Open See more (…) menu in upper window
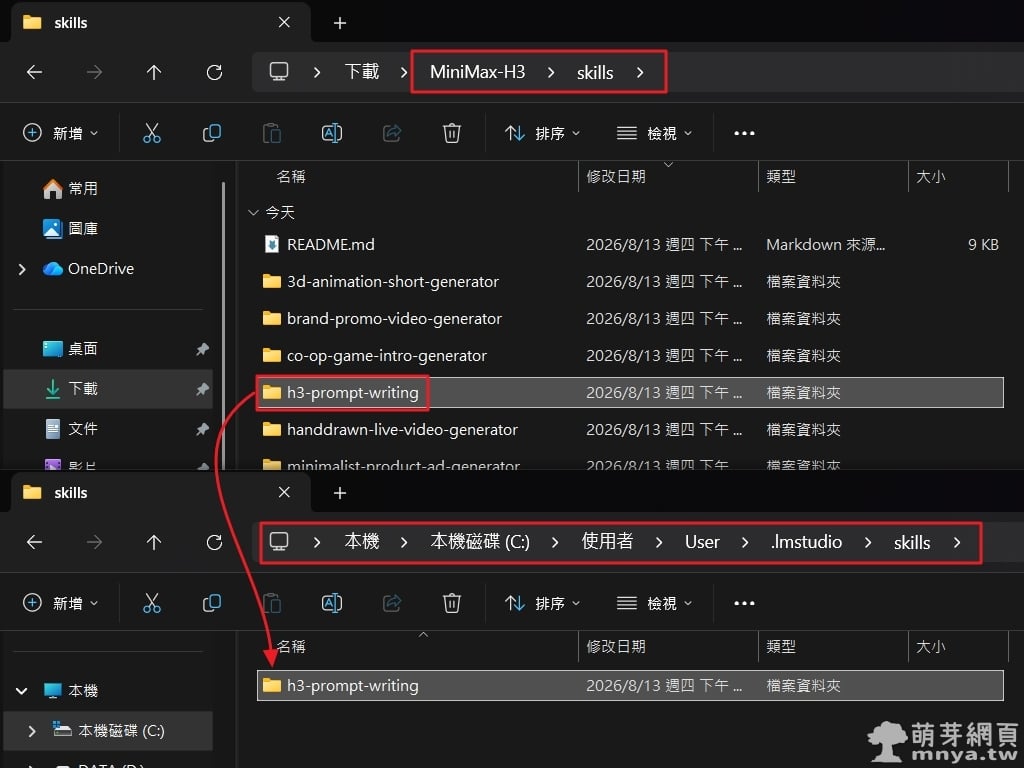This screenshot has width=1024, height=768. coord(744,133)
